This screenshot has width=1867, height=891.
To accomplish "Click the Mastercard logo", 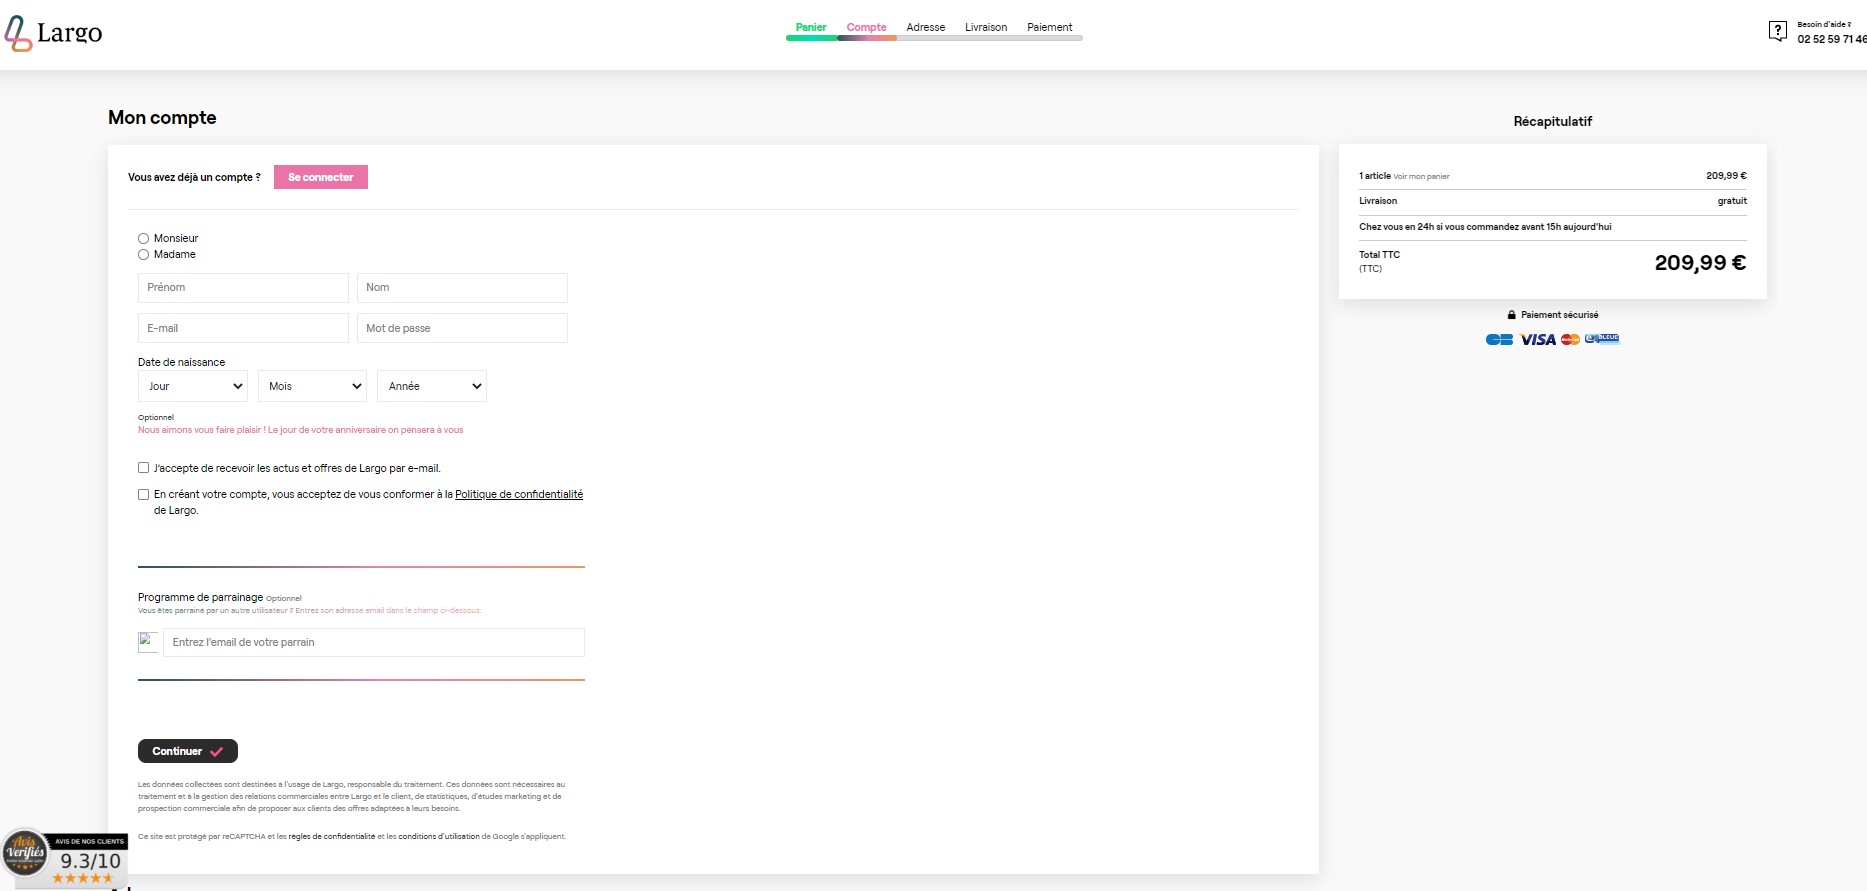I will (x=1570, y=340).
